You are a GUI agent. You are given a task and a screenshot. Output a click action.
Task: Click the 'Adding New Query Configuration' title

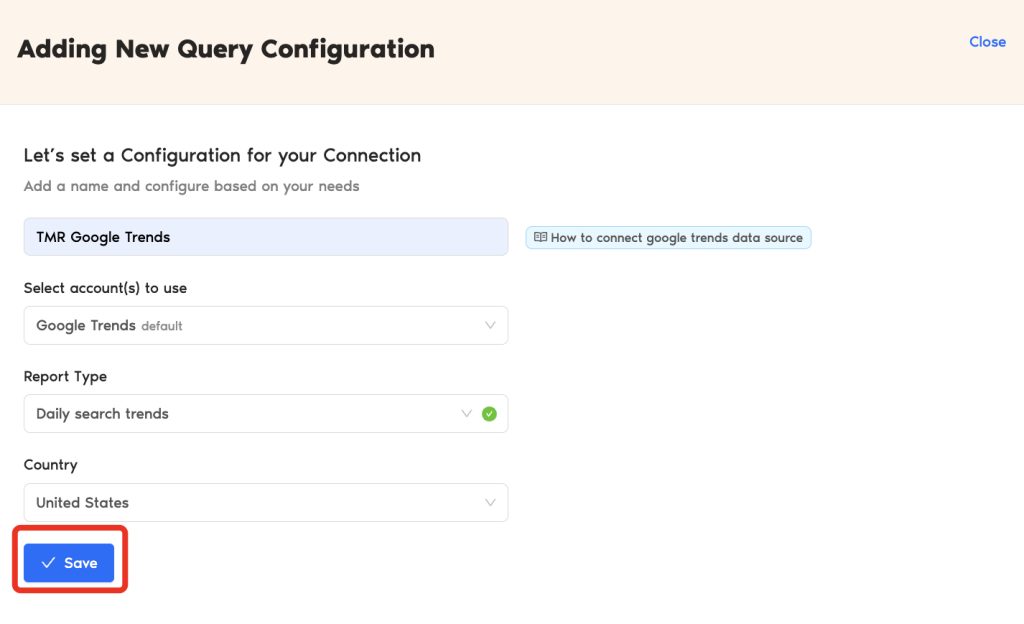pos(226,49)
